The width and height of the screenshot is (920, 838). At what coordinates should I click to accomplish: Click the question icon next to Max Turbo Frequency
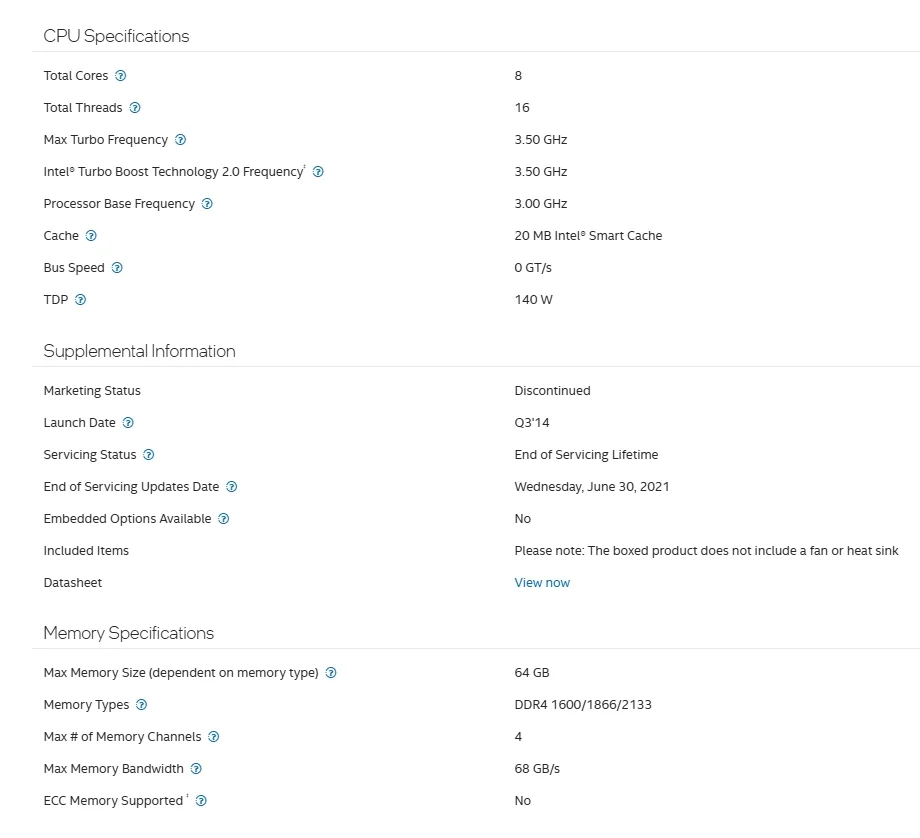click(x=181, y=140)
